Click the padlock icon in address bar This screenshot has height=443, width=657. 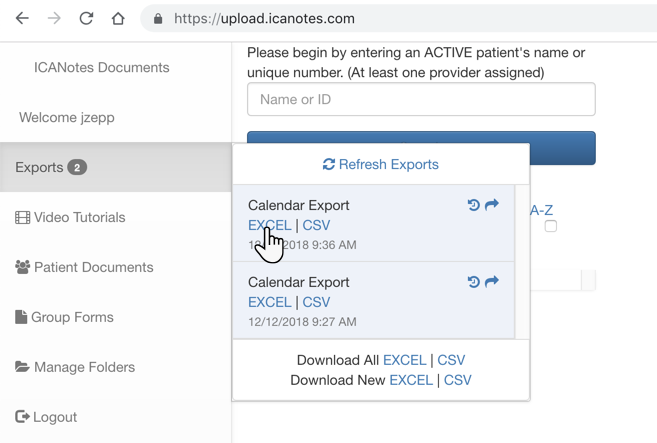pos(157,19)
